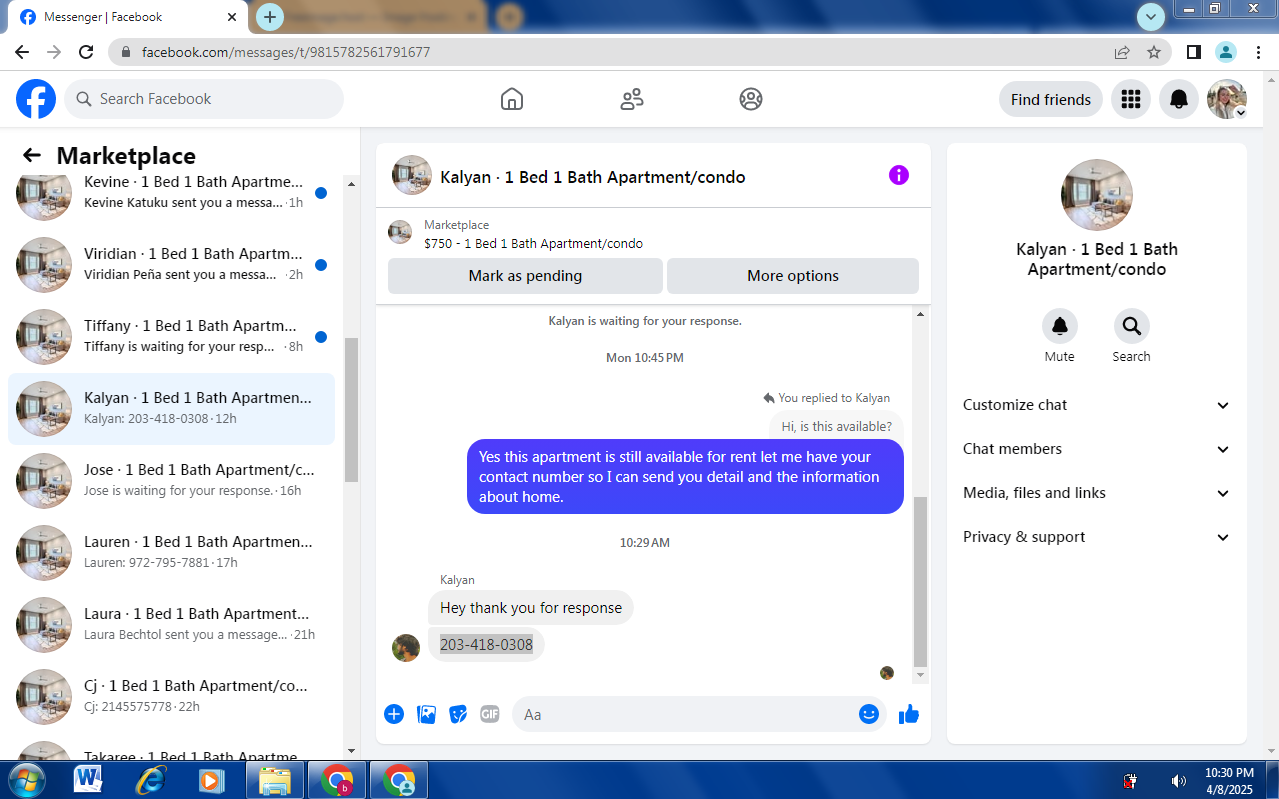Viewport: 1279px width, 799px height.
Task: Open Windows Explorer folder in taskbar
Action: [275, 780]
